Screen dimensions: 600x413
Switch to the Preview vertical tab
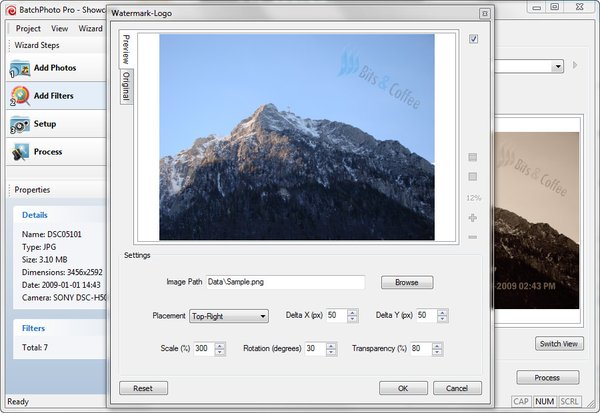[126, 49]
